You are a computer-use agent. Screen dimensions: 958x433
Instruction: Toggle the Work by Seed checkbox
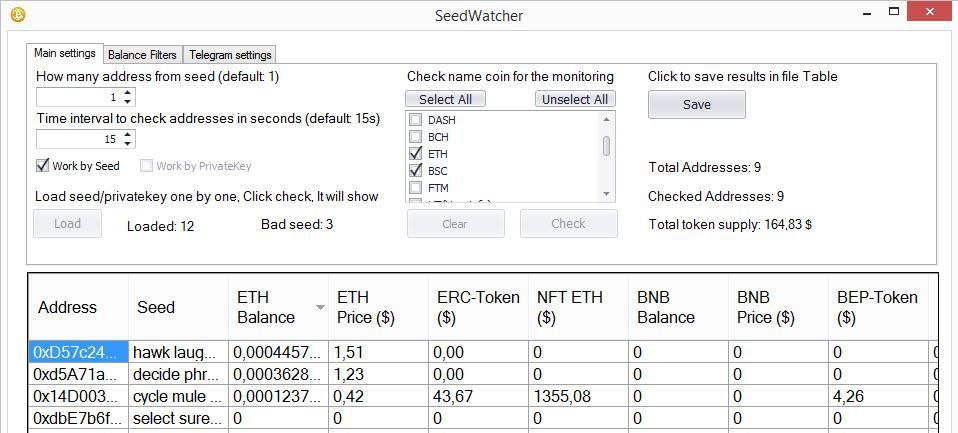pos(43,166)
